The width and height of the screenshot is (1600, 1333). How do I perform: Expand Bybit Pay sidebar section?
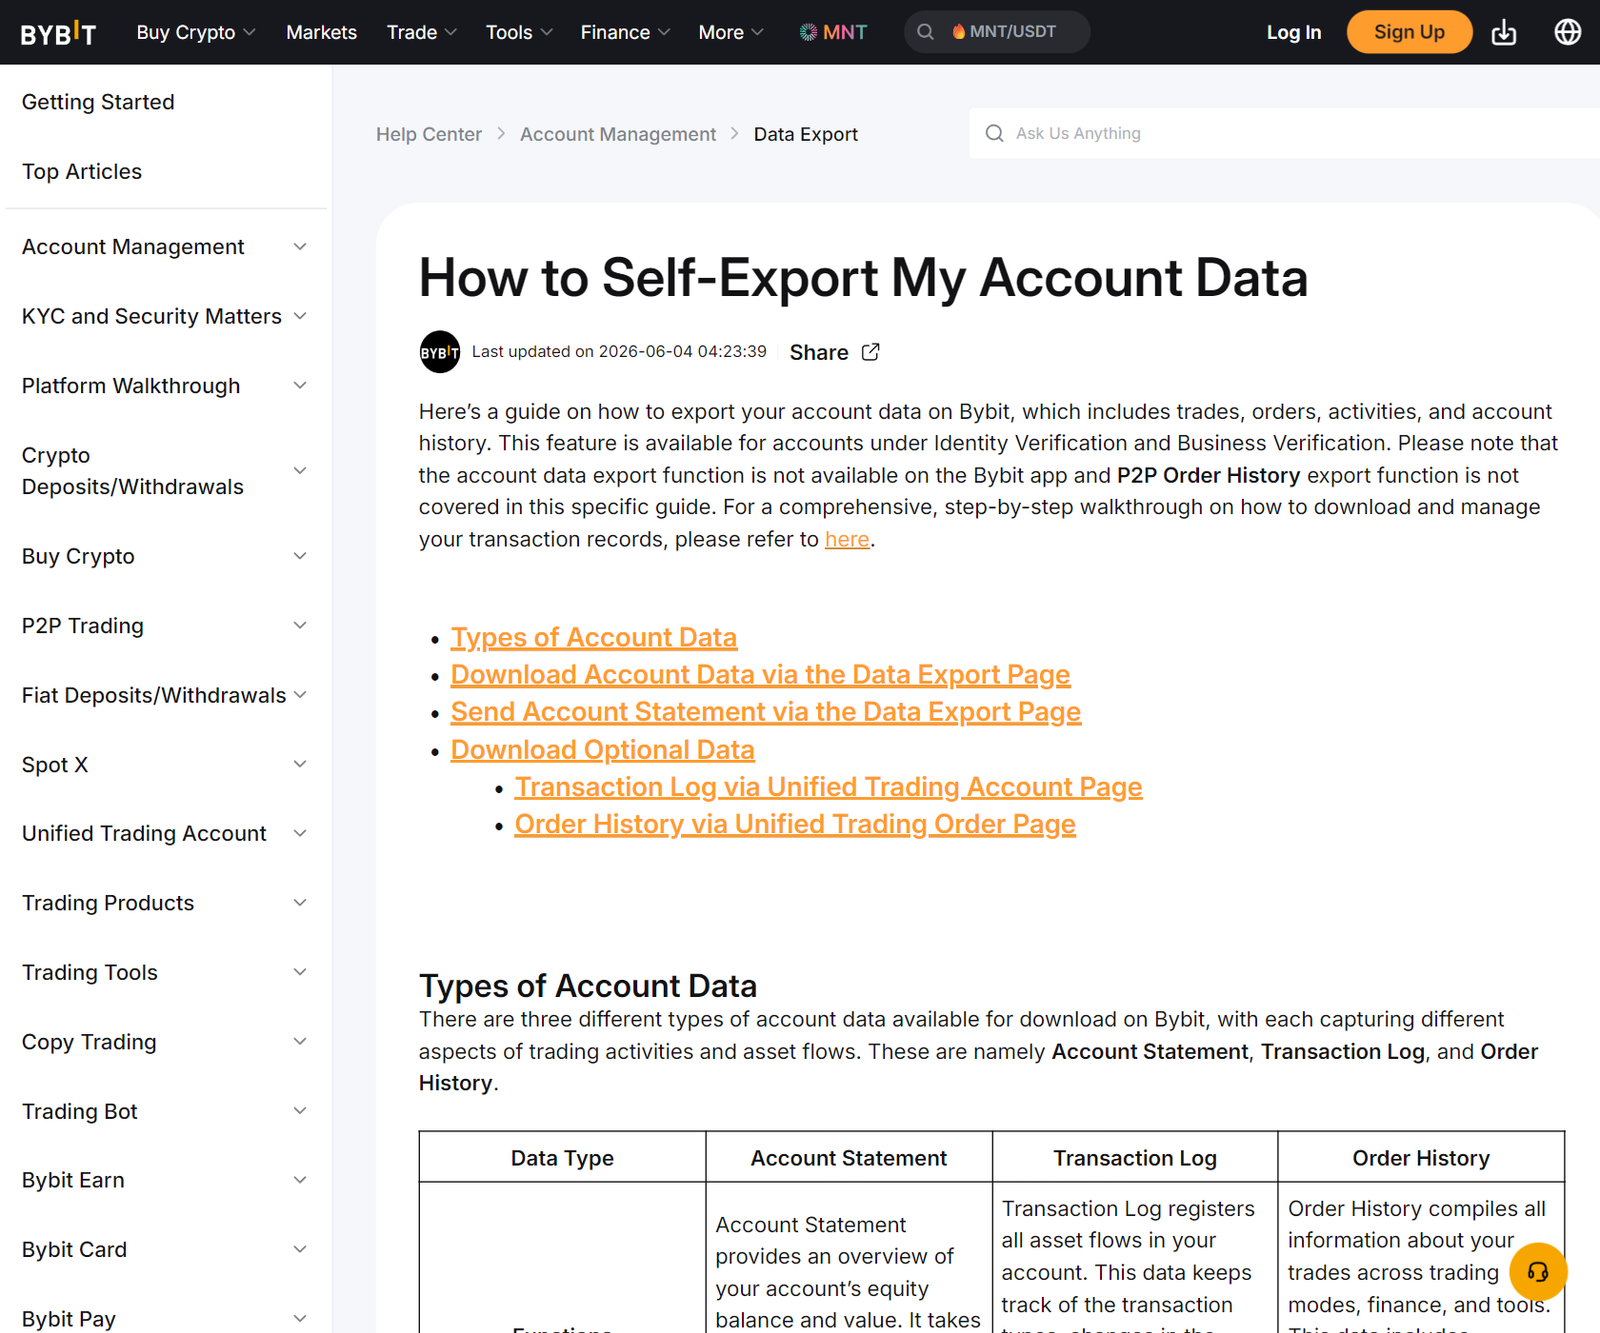164,1319
